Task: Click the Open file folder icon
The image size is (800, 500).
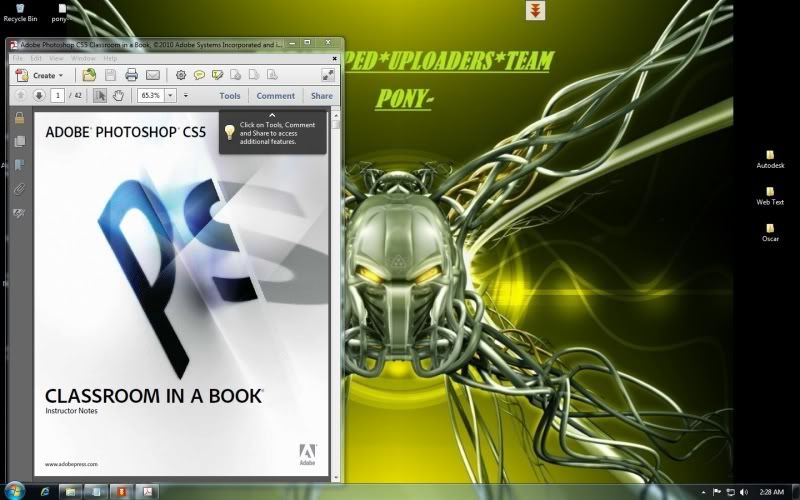Action: coord(89,75)
